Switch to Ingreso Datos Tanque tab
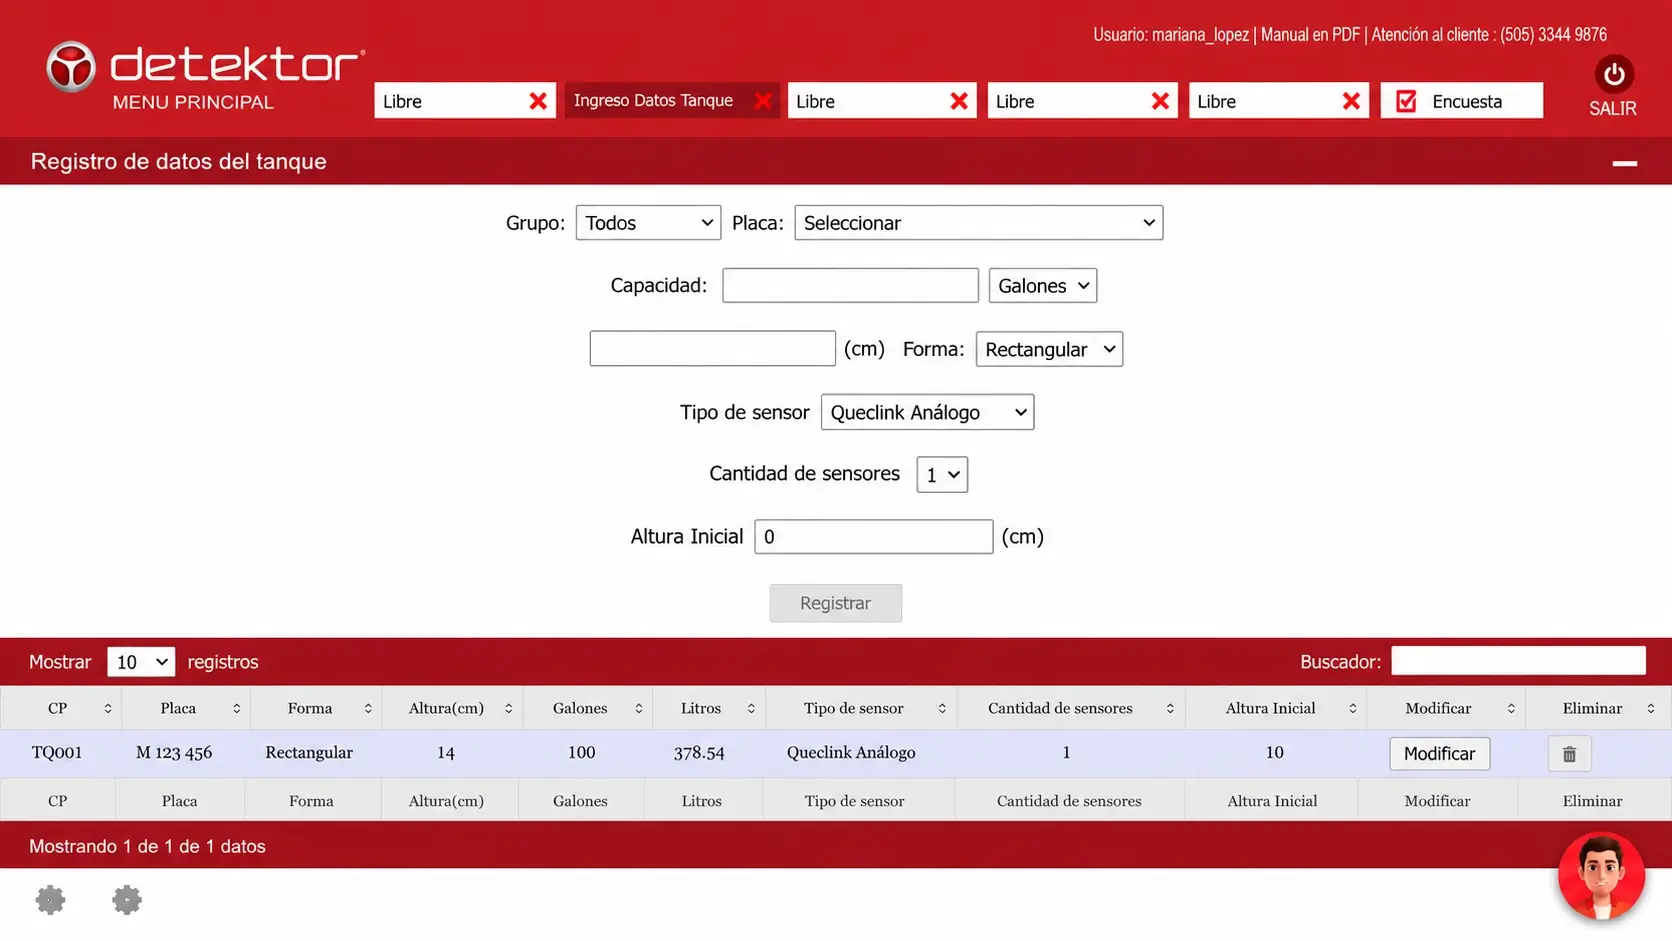Image resolution: width=1672 pixels, height=941 pixels. (653, 101)
